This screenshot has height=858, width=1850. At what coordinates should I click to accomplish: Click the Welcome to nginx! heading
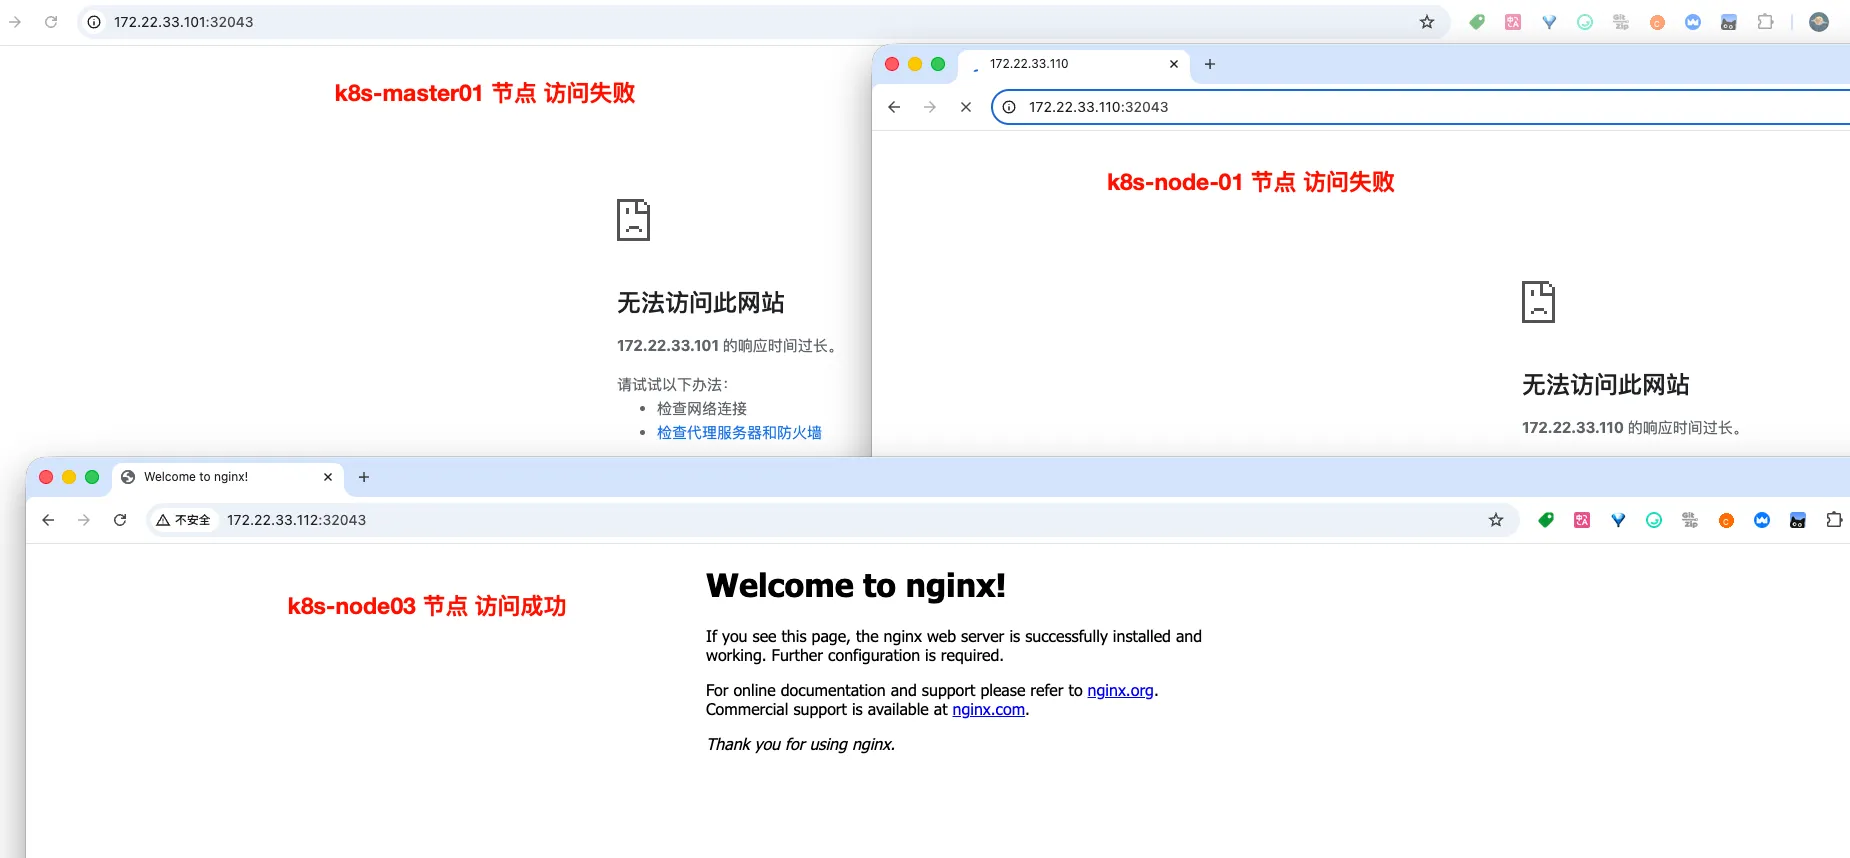coord(856,585)
